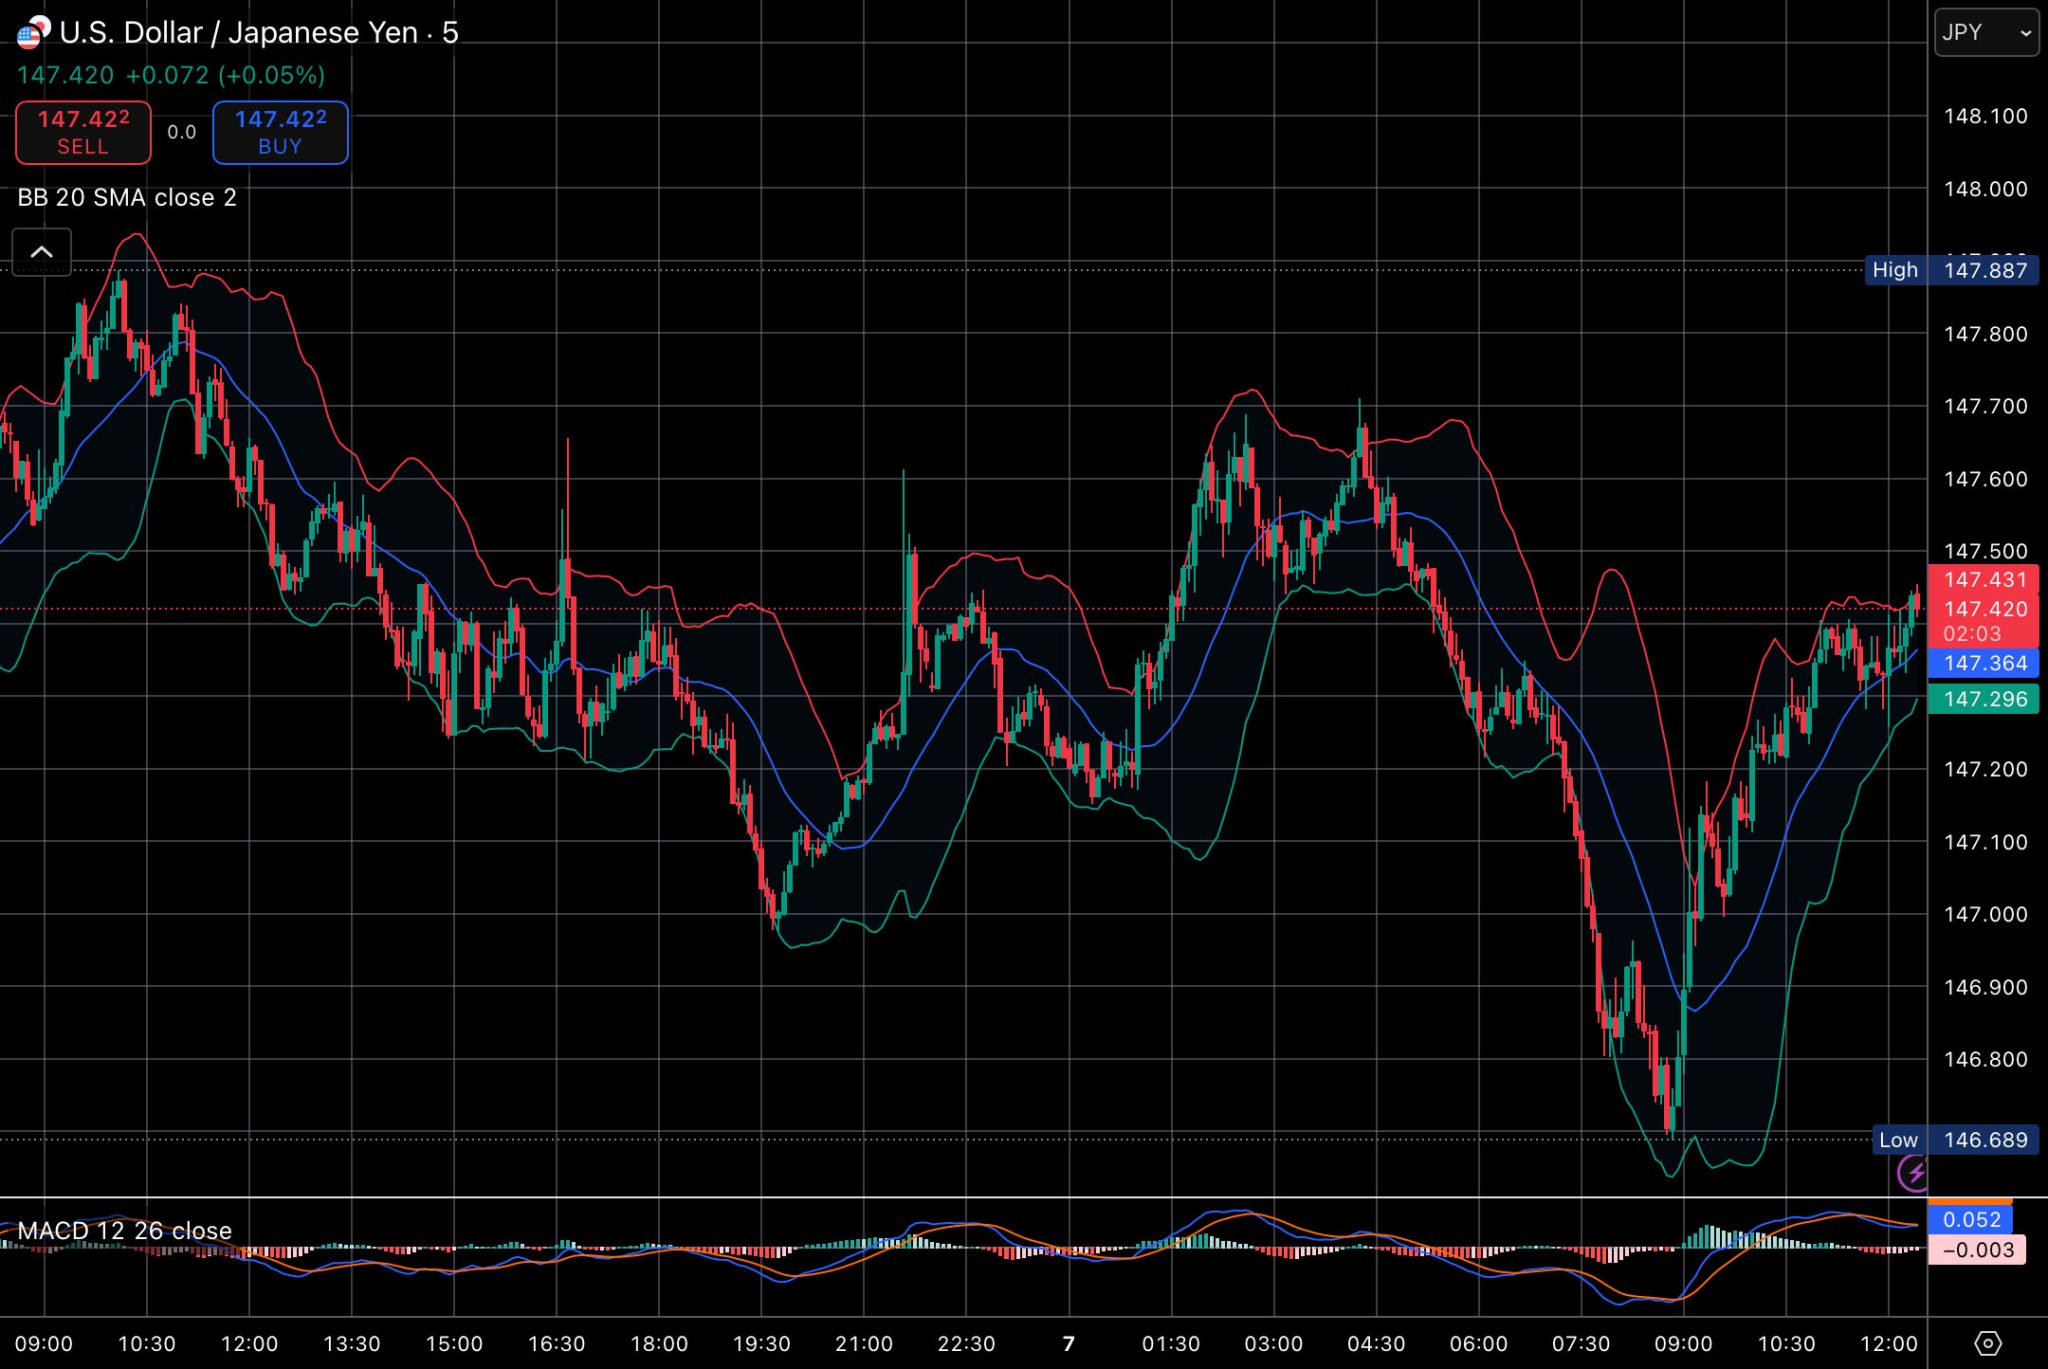Image resolution: width=2048 pixels, height=1369 pixels.
Task: Select the MACD 12 26 close indicator label
Action: (125, 1231)
